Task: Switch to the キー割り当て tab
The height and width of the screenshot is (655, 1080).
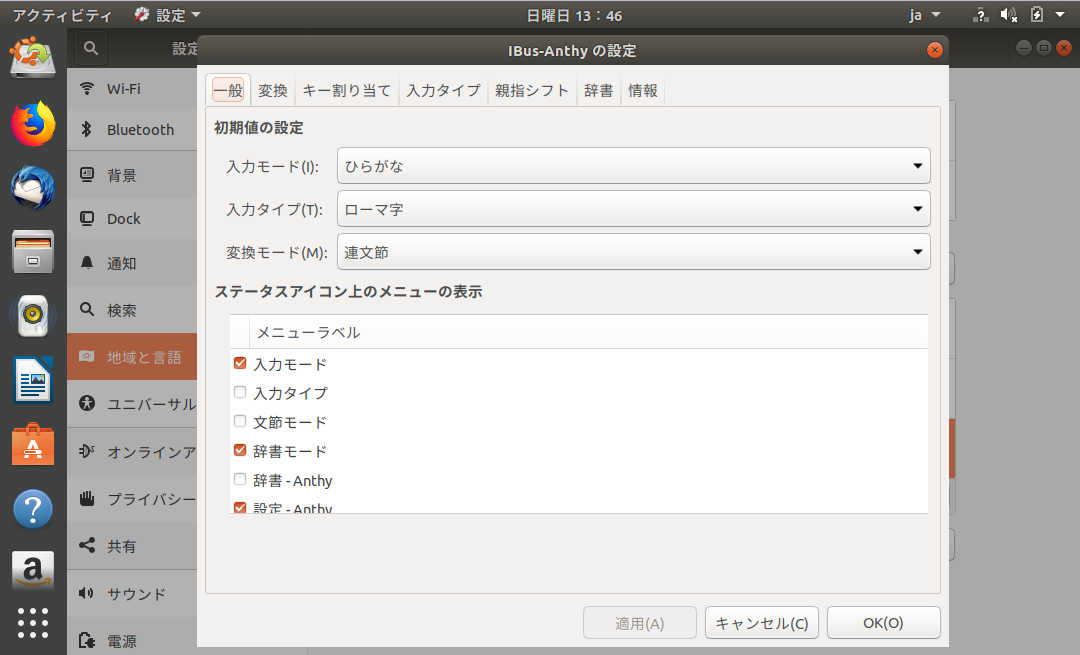Action: pos(347,91)
